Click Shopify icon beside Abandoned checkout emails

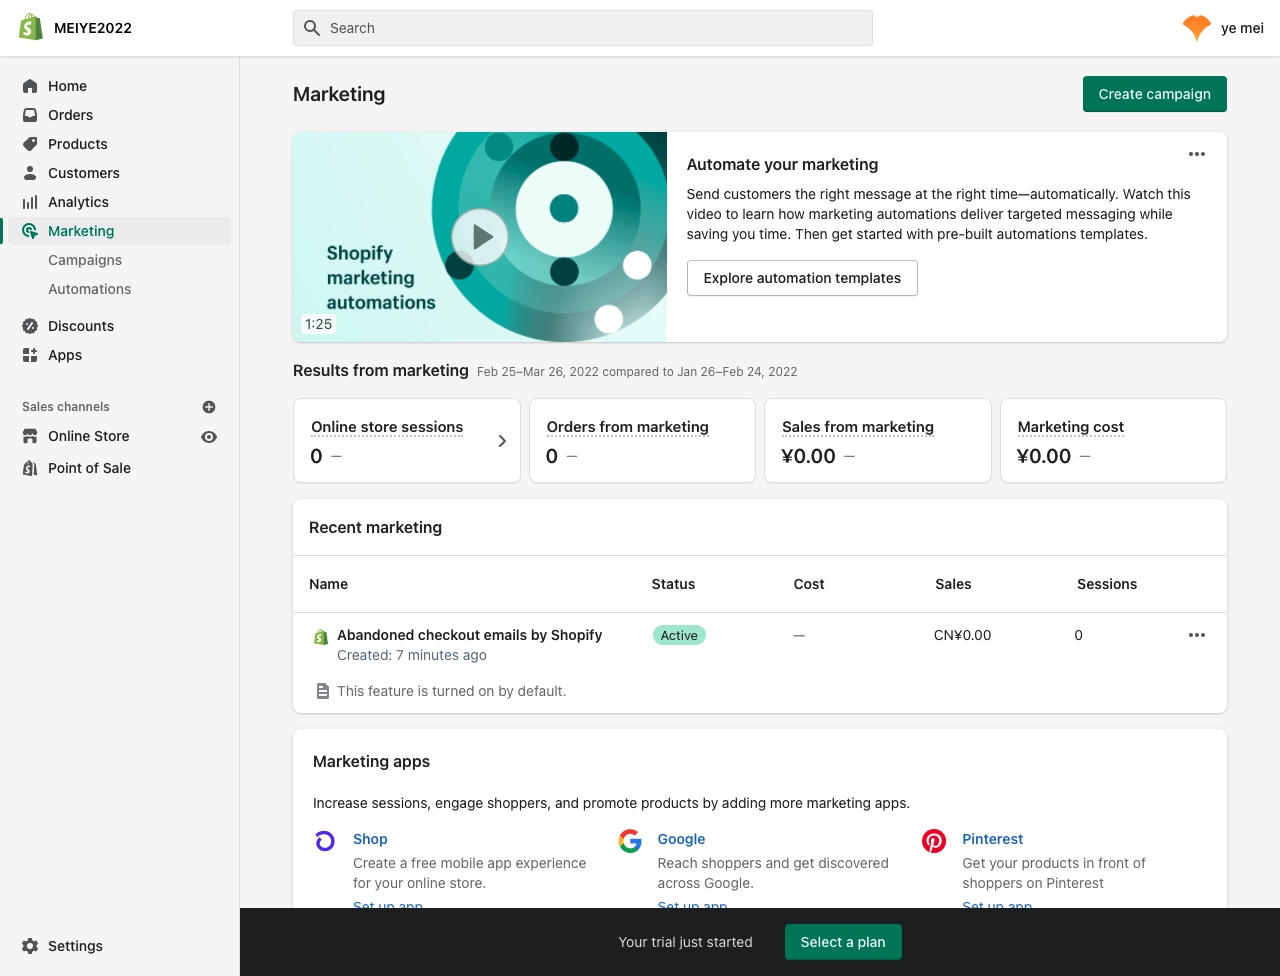(321, 636)
